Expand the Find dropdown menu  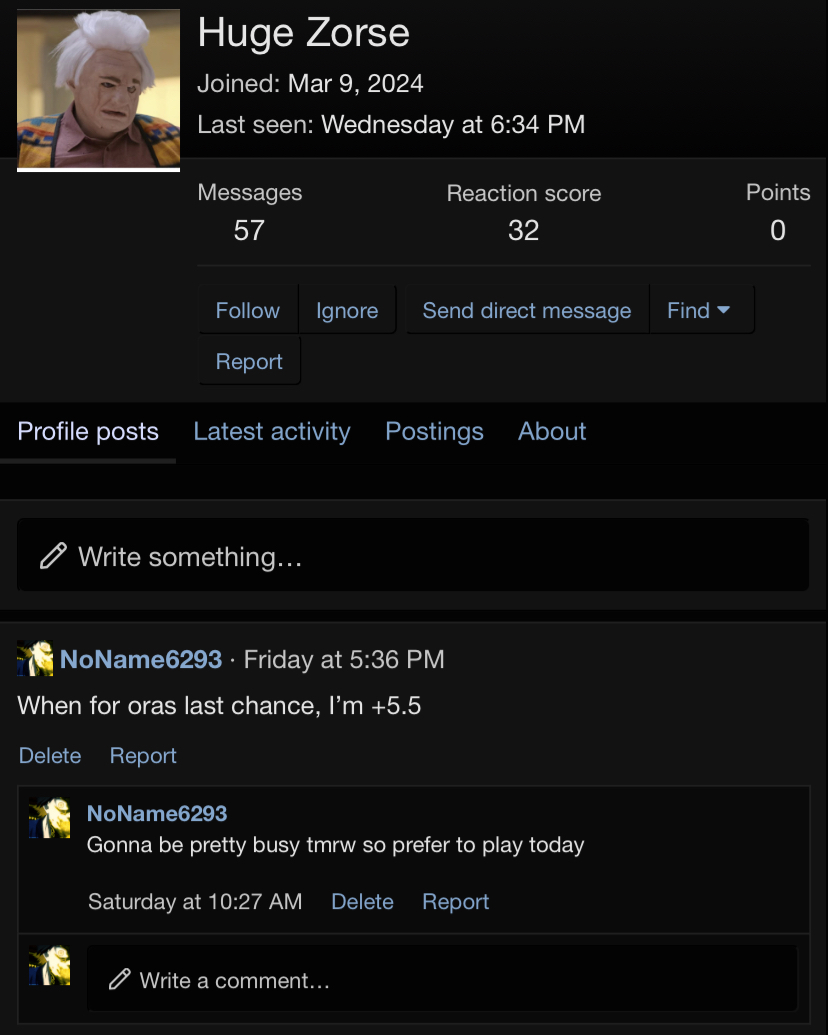[x=700, y=311]
